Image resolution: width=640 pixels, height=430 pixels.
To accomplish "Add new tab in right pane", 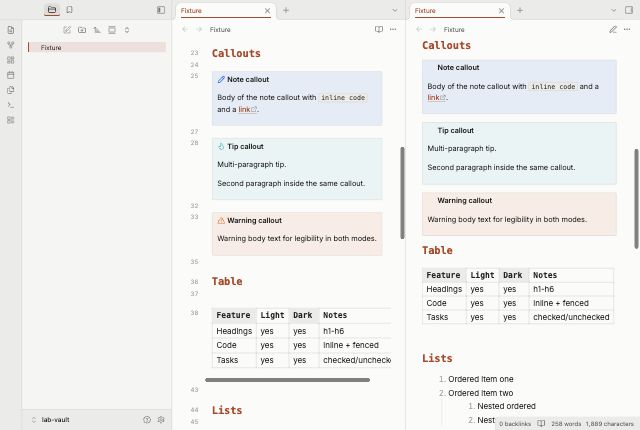I will pos(520,10).
